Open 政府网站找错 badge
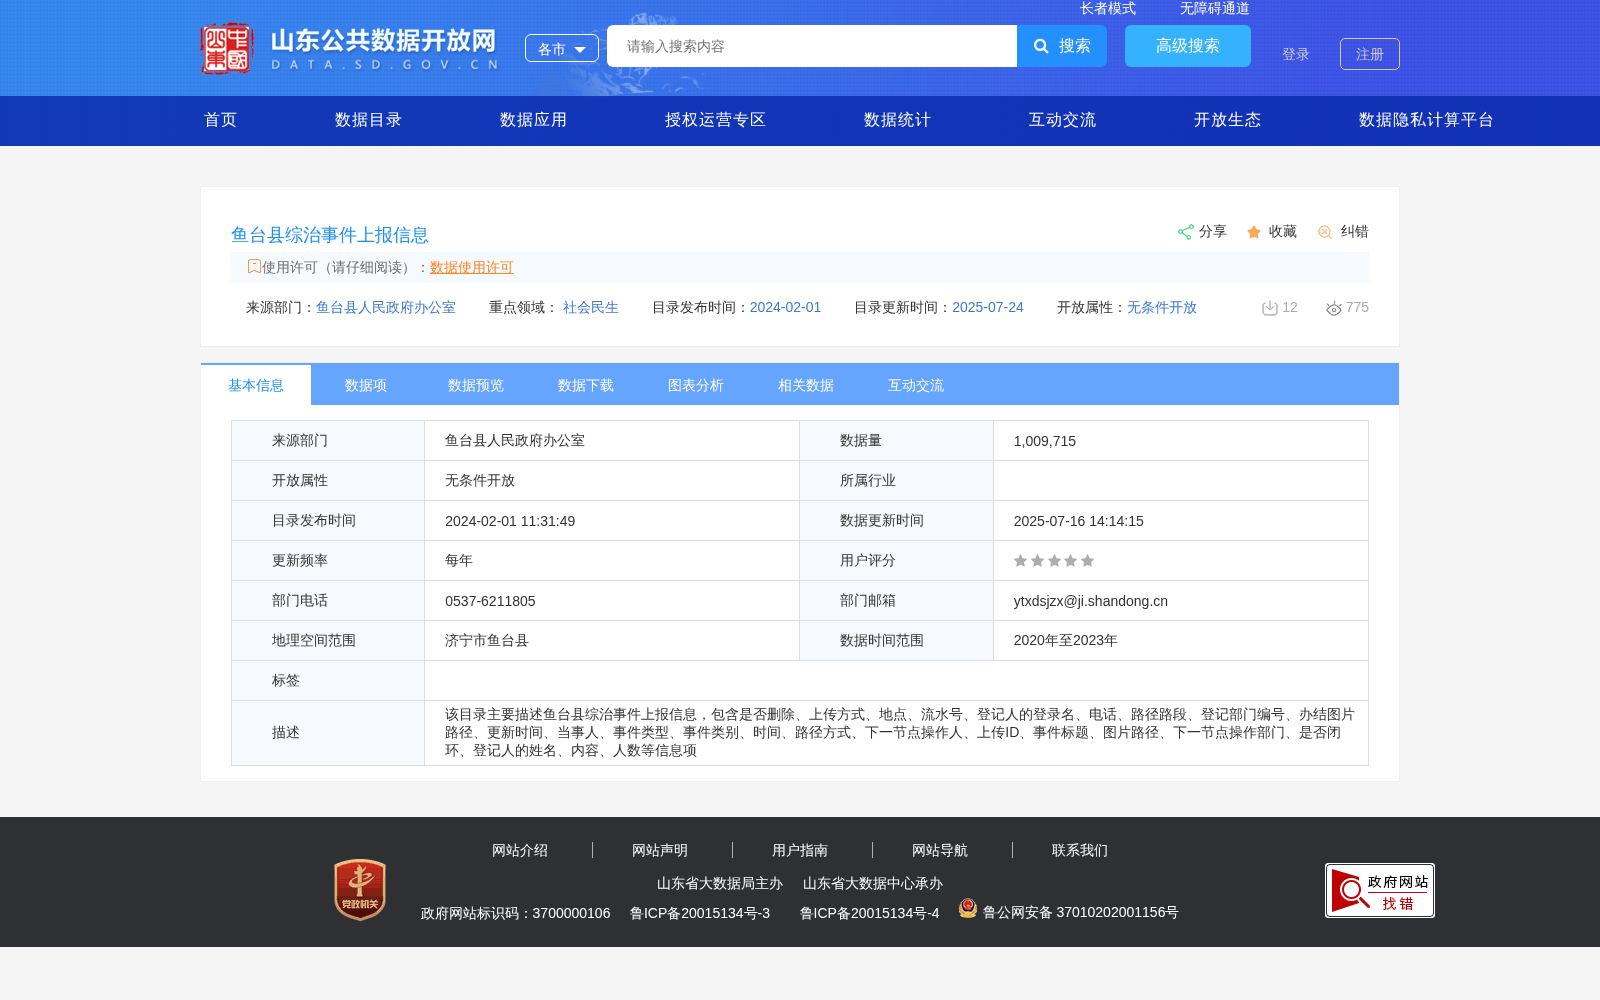Viewport: 1600px width, 1000px height. tap(1380, 890)
